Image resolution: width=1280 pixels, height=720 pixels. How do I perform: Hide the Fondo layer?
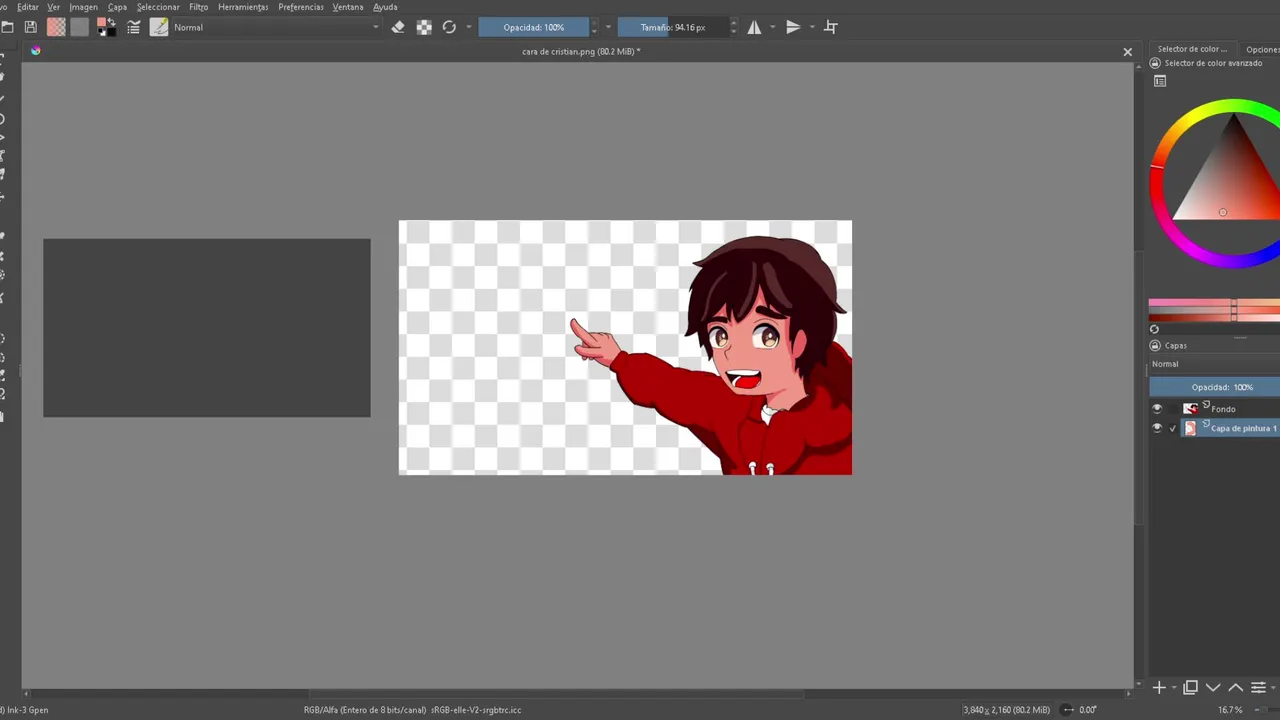coord(1157,409)
